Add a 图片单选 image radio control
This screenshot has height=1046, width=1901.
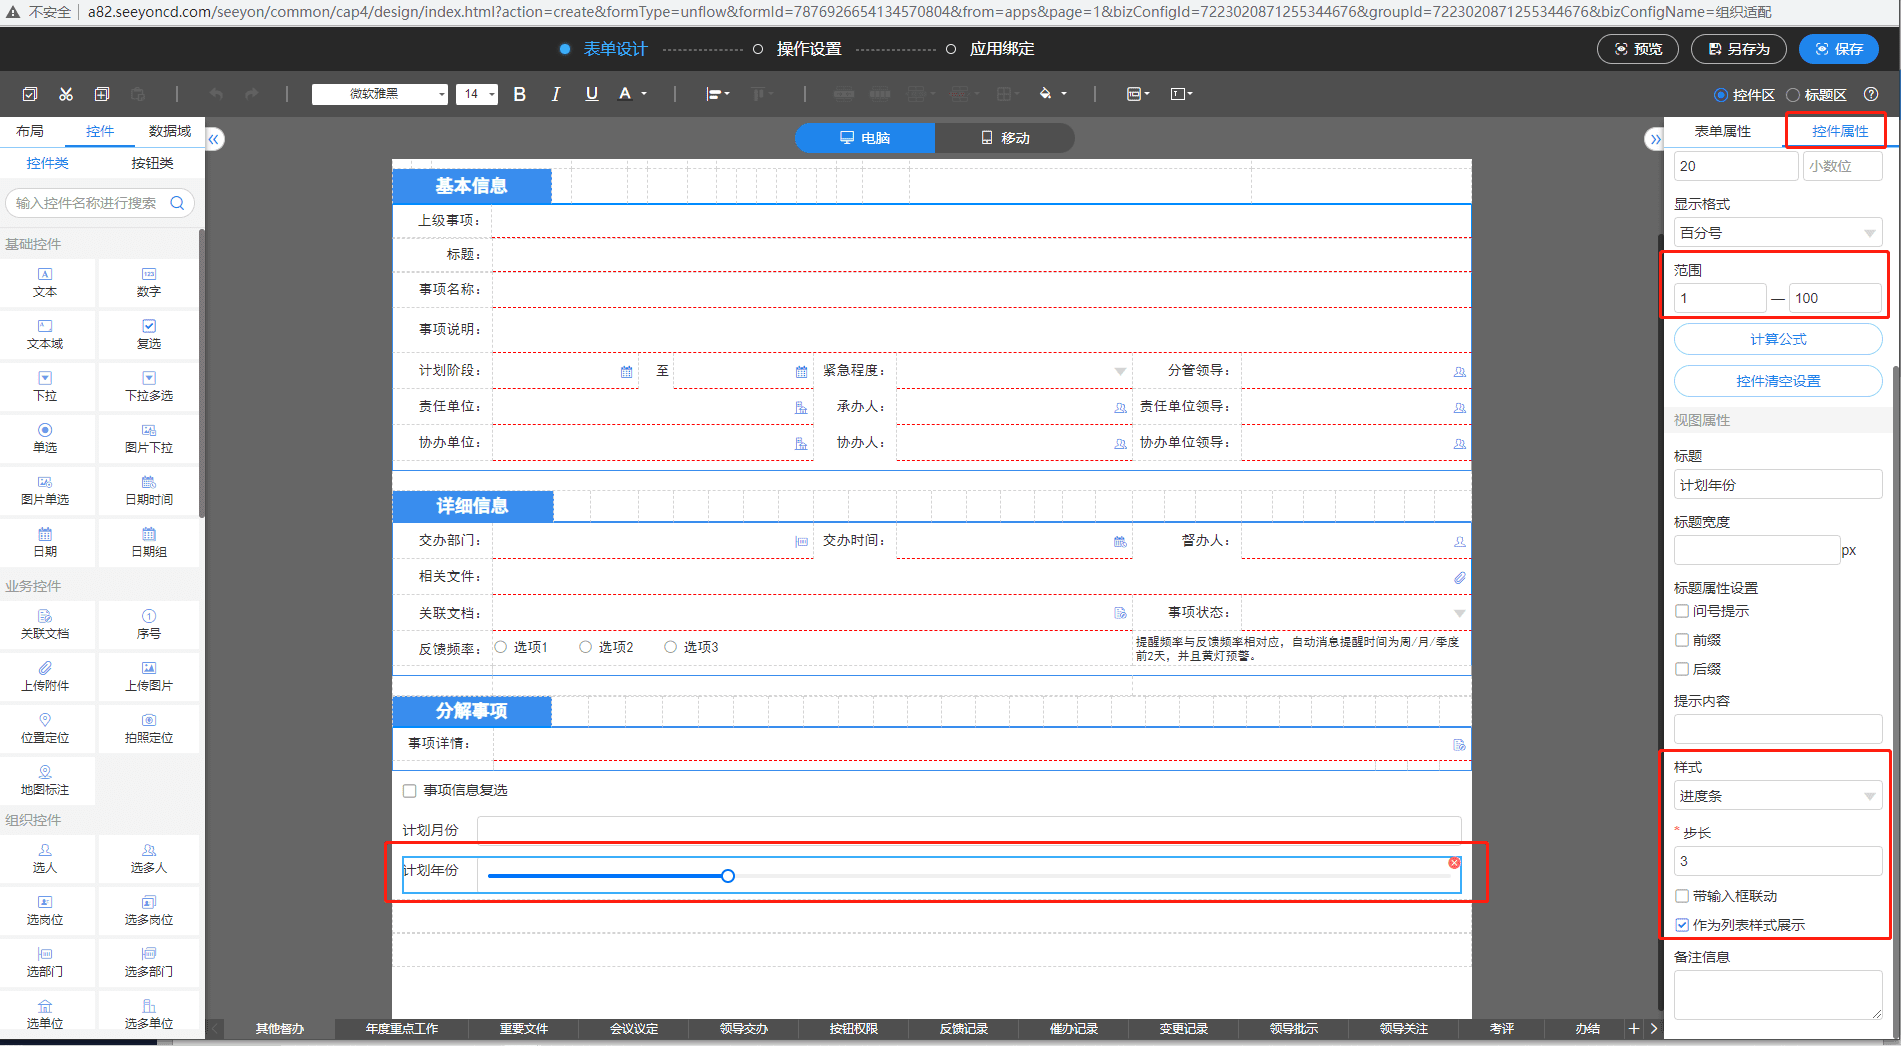pos(45,490)
